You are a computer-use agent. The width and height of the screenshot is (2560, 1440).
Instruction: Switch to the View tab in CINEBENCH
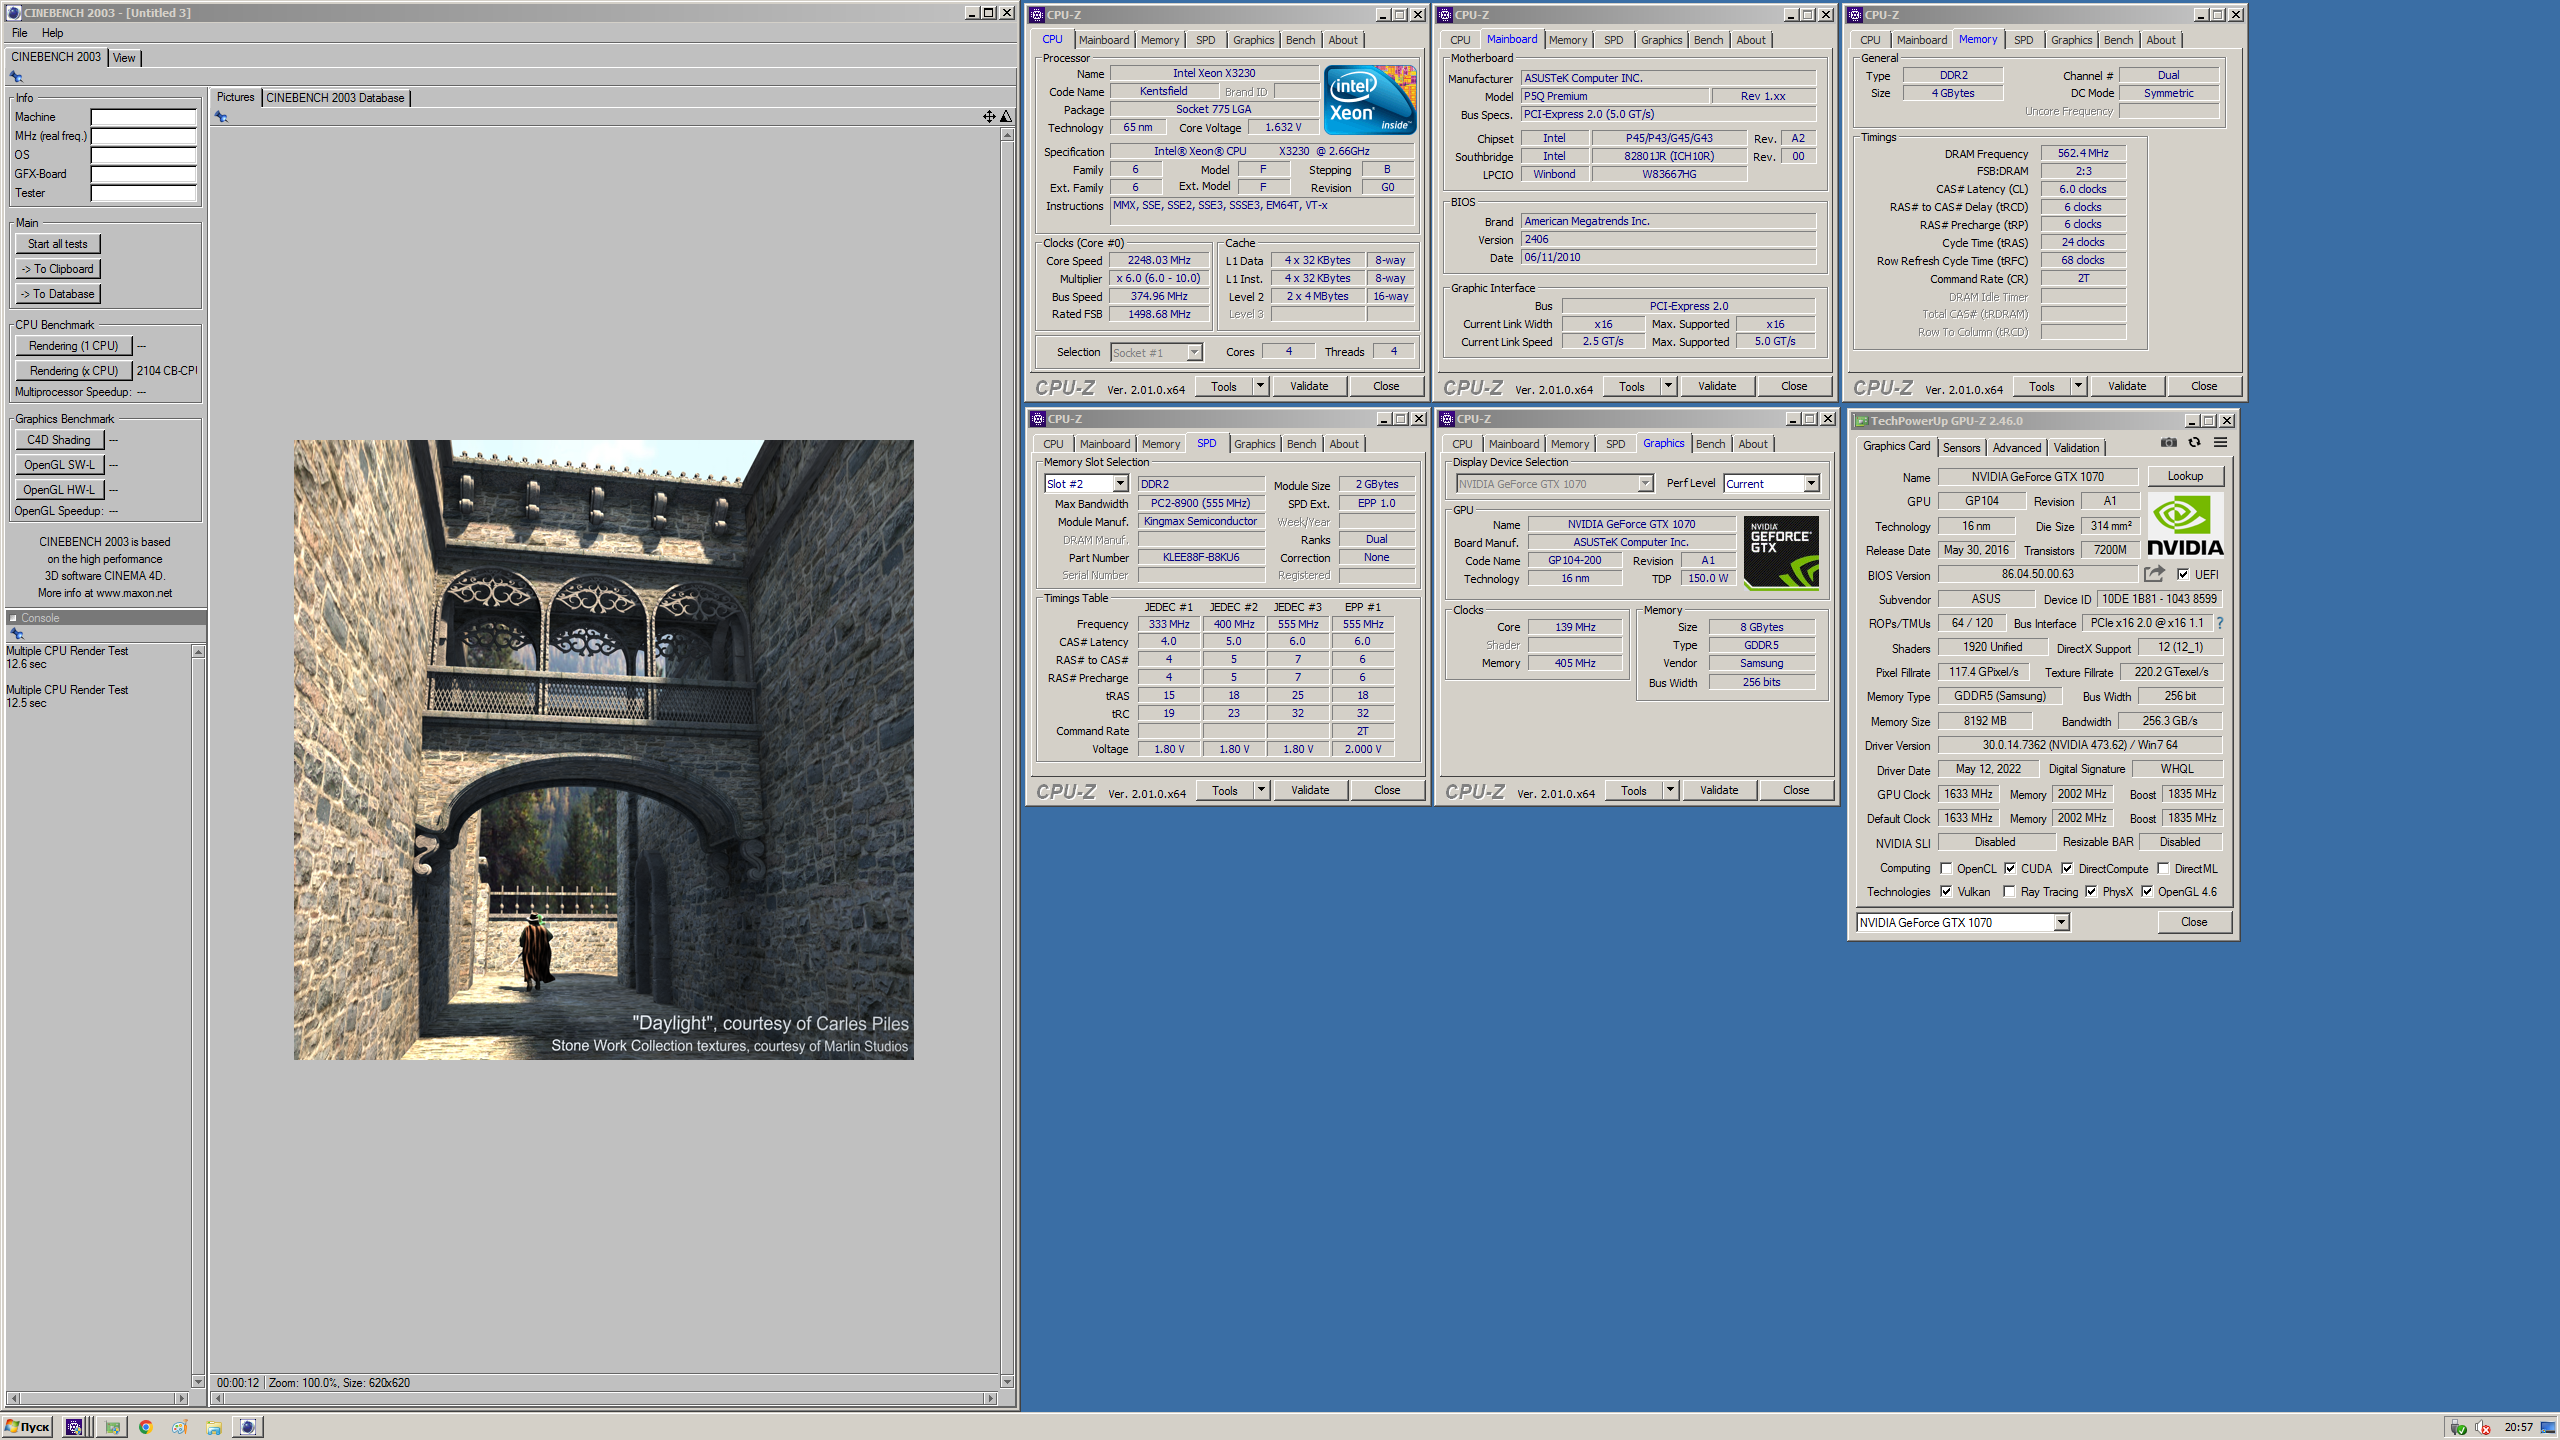124,58
